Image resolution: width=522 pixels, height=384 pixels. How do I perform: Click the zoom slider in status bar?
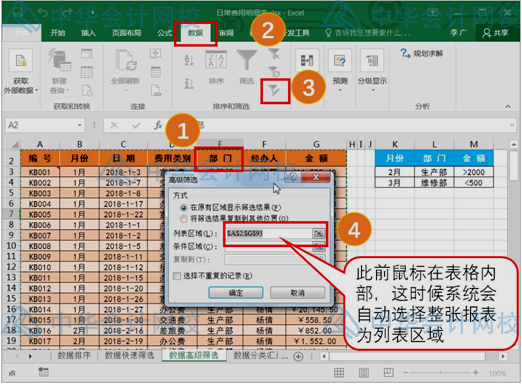441,373
